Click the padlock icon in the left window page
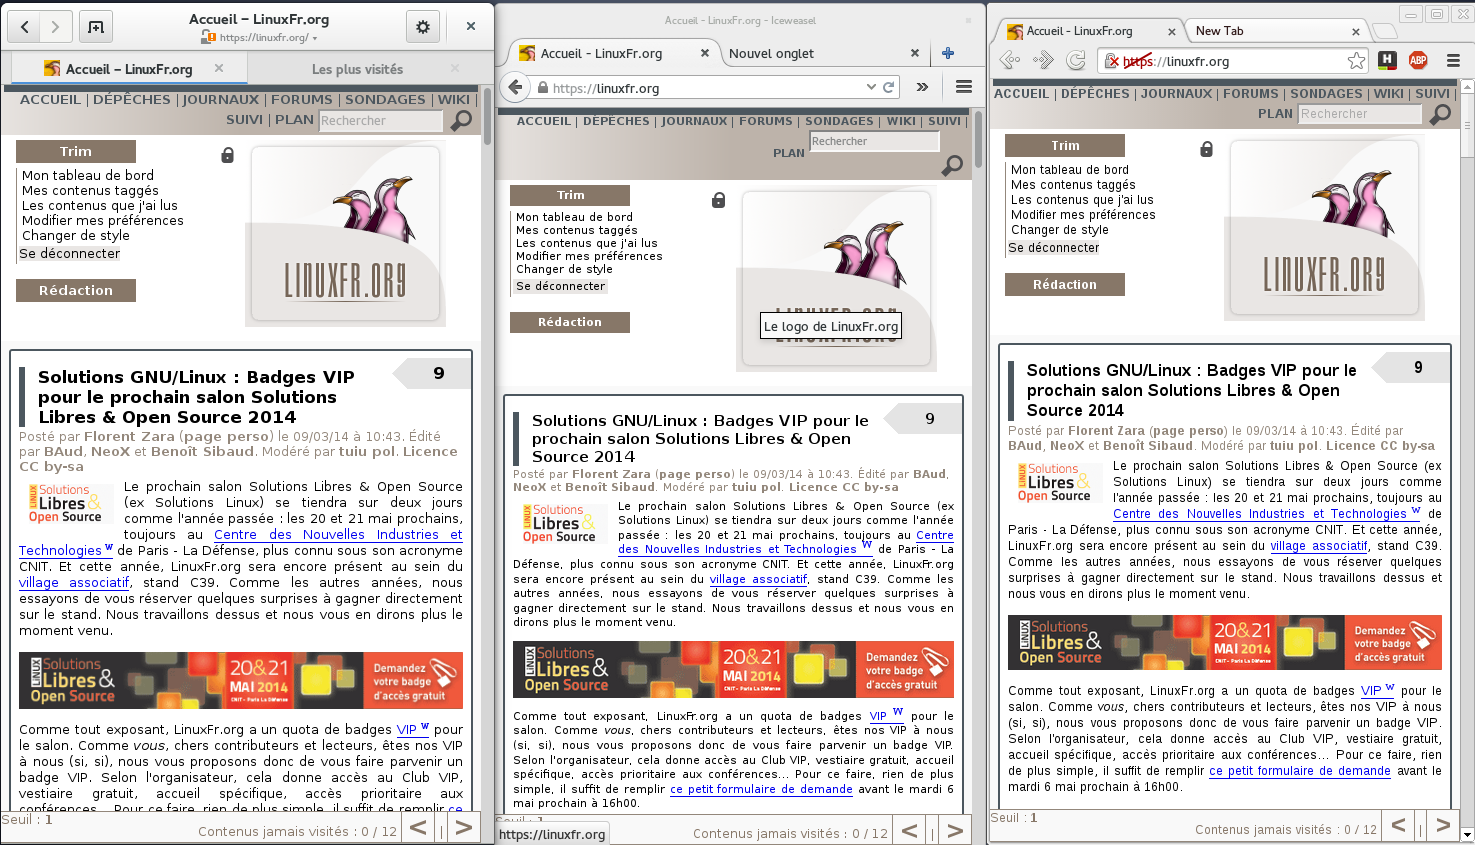 [x=228, y=155]
